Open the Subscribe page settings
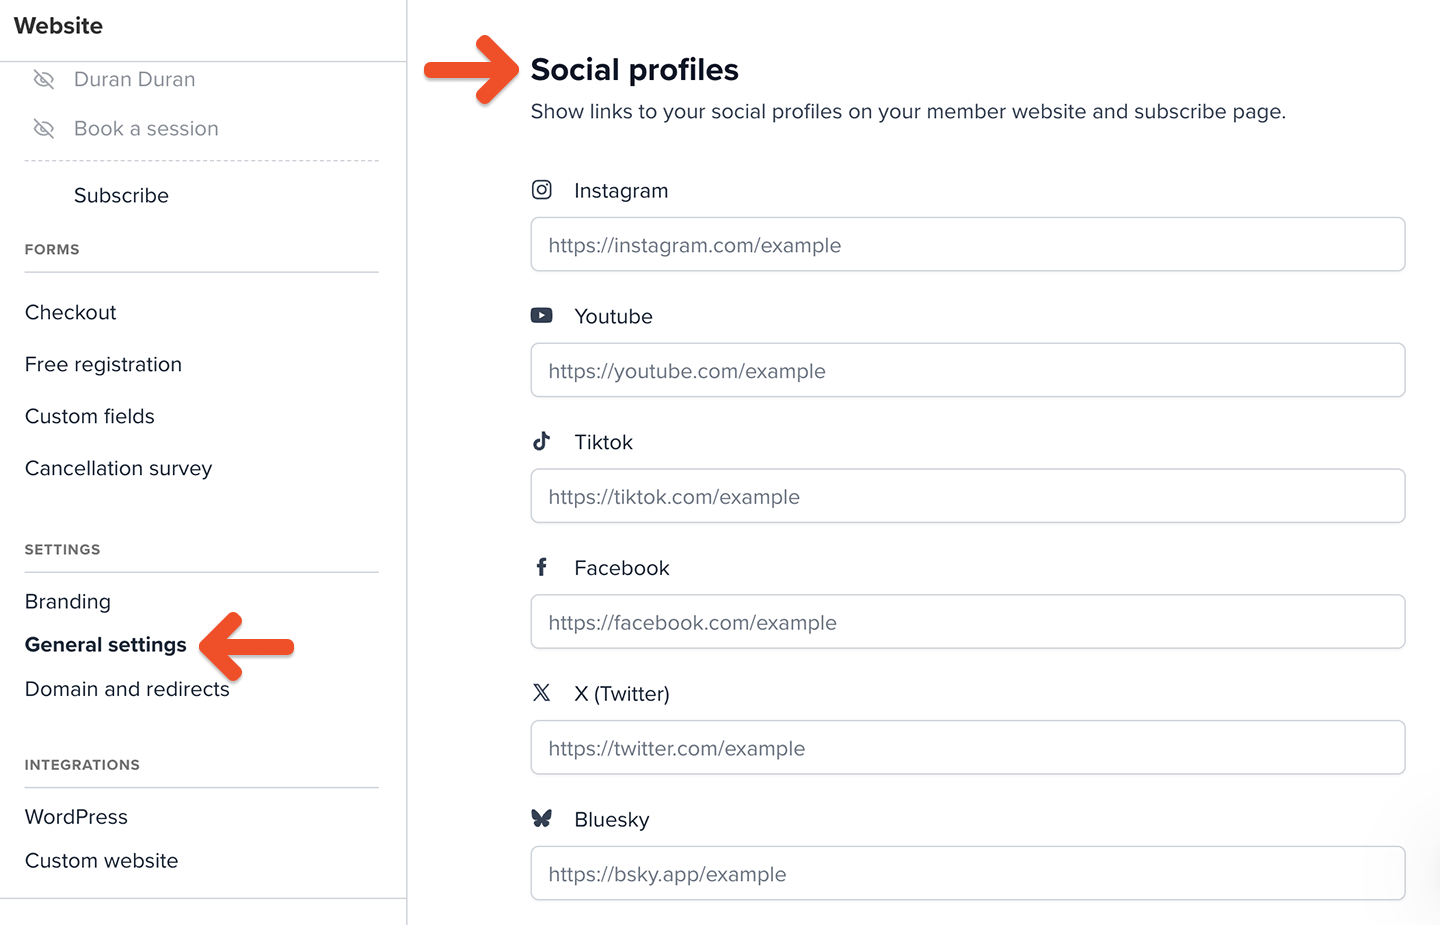The height and width of the screenshot is (927, 1440). (121, 195)
